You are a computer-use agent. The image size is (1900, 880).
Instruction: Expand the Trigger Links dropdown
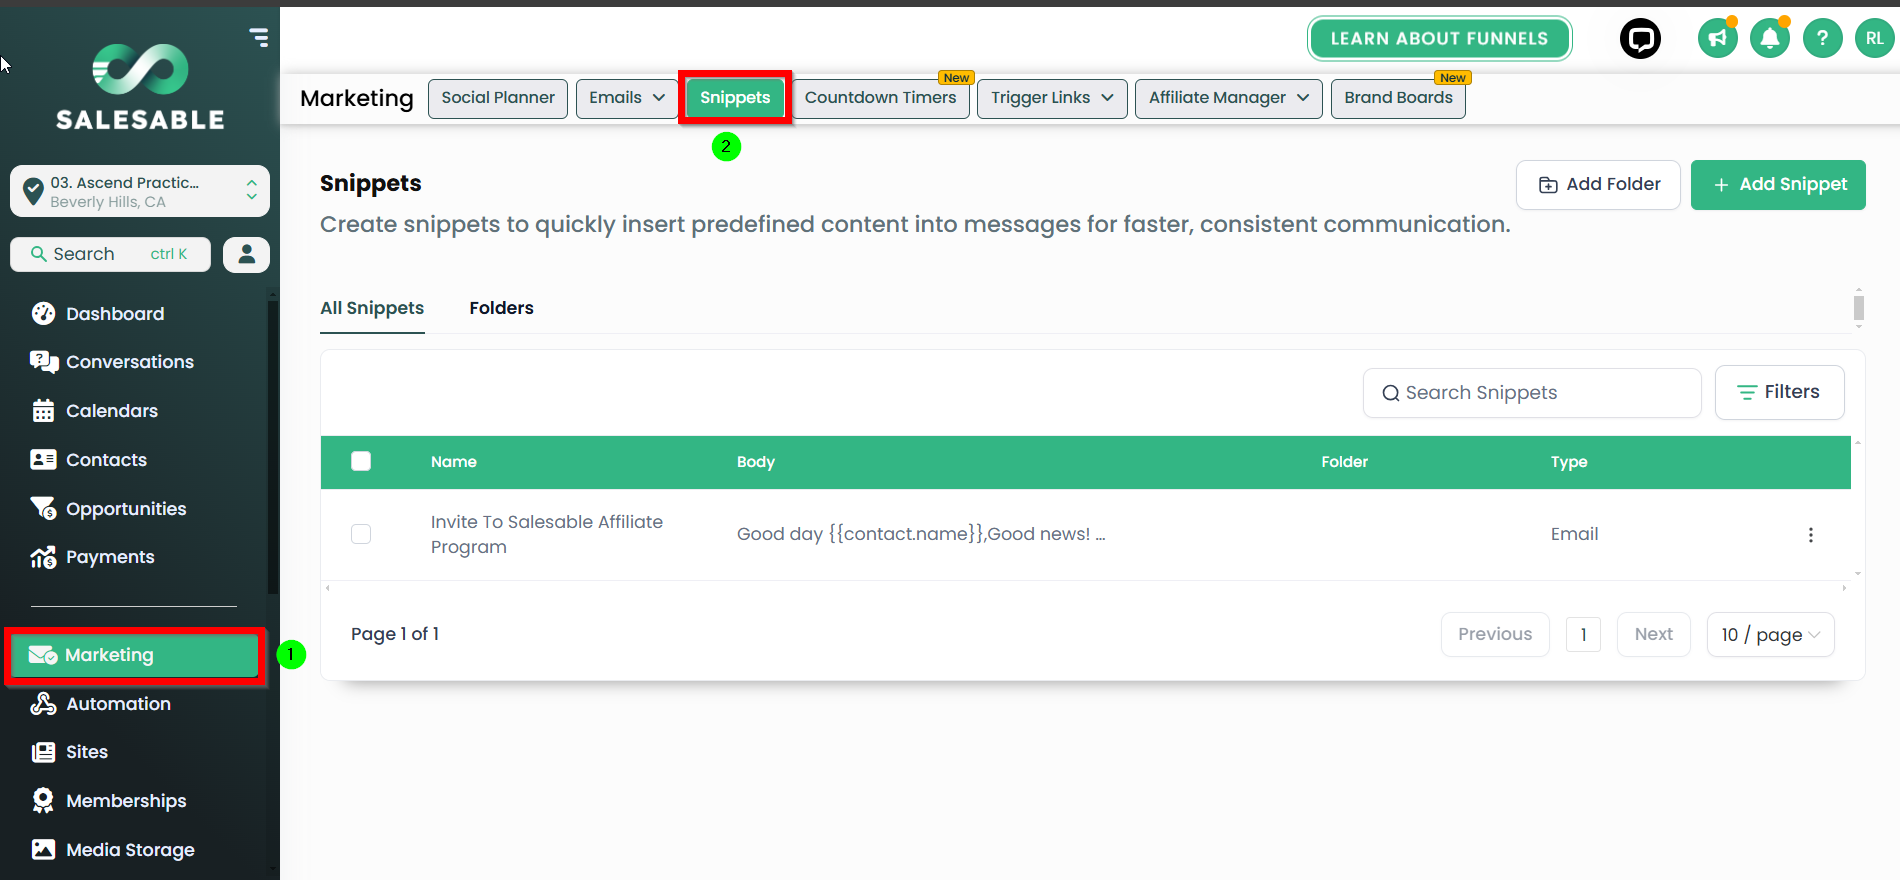(x=1052, y=98)
